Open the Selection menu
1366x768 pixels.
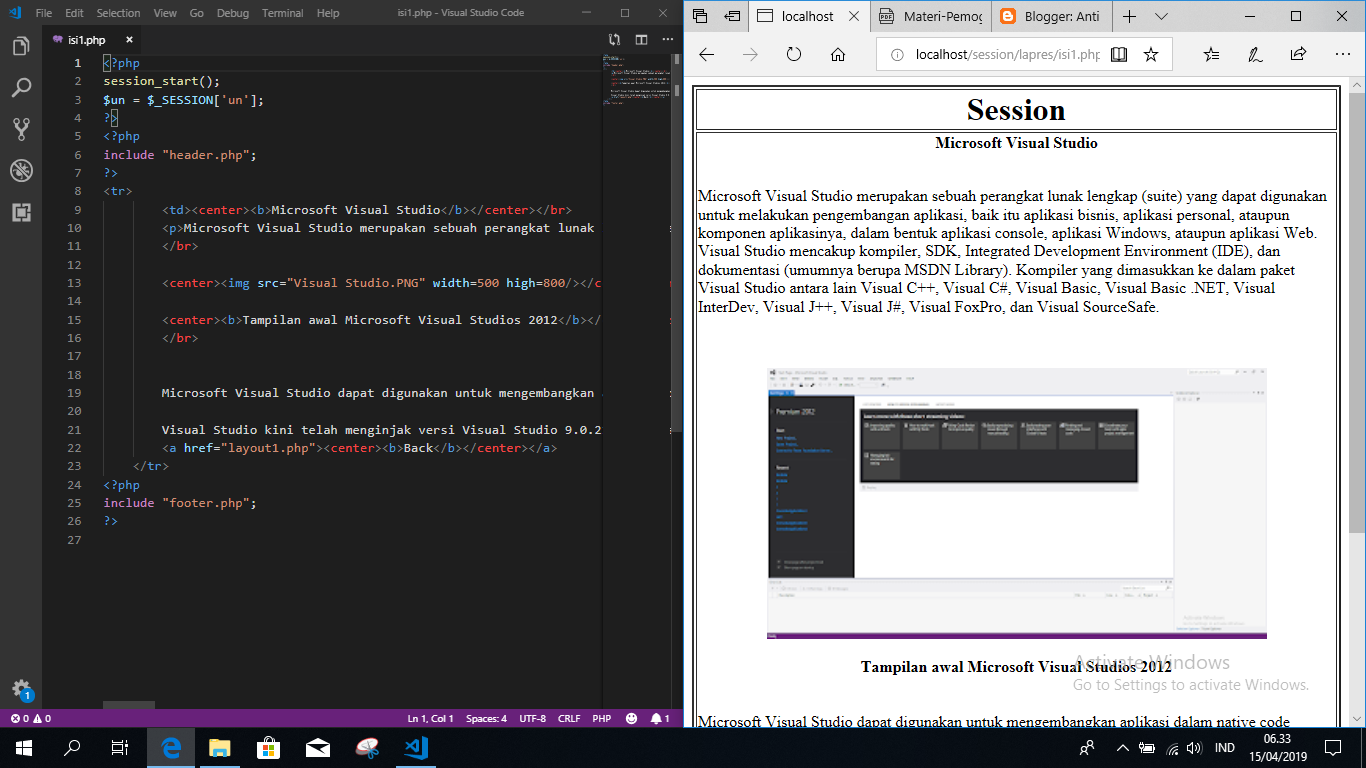[119, 13]
